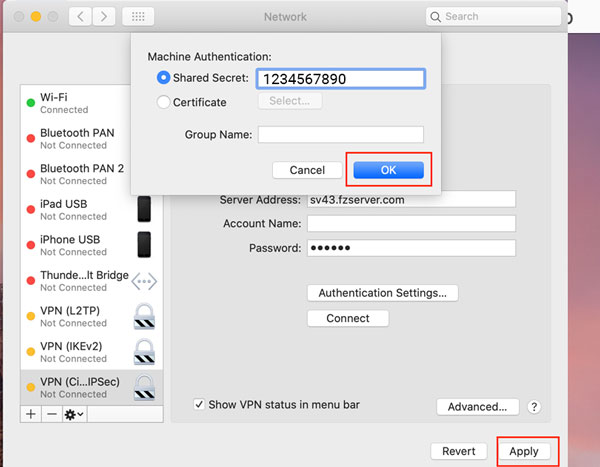Click the Search field in the title bar
600x467 pixels.
click(x=493, y=16)
